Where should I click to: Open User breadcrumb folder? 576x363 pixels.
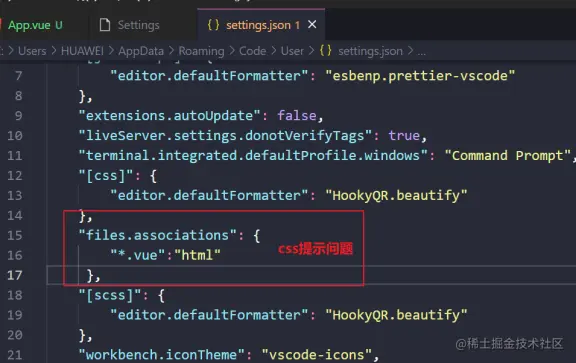[292, 51]
